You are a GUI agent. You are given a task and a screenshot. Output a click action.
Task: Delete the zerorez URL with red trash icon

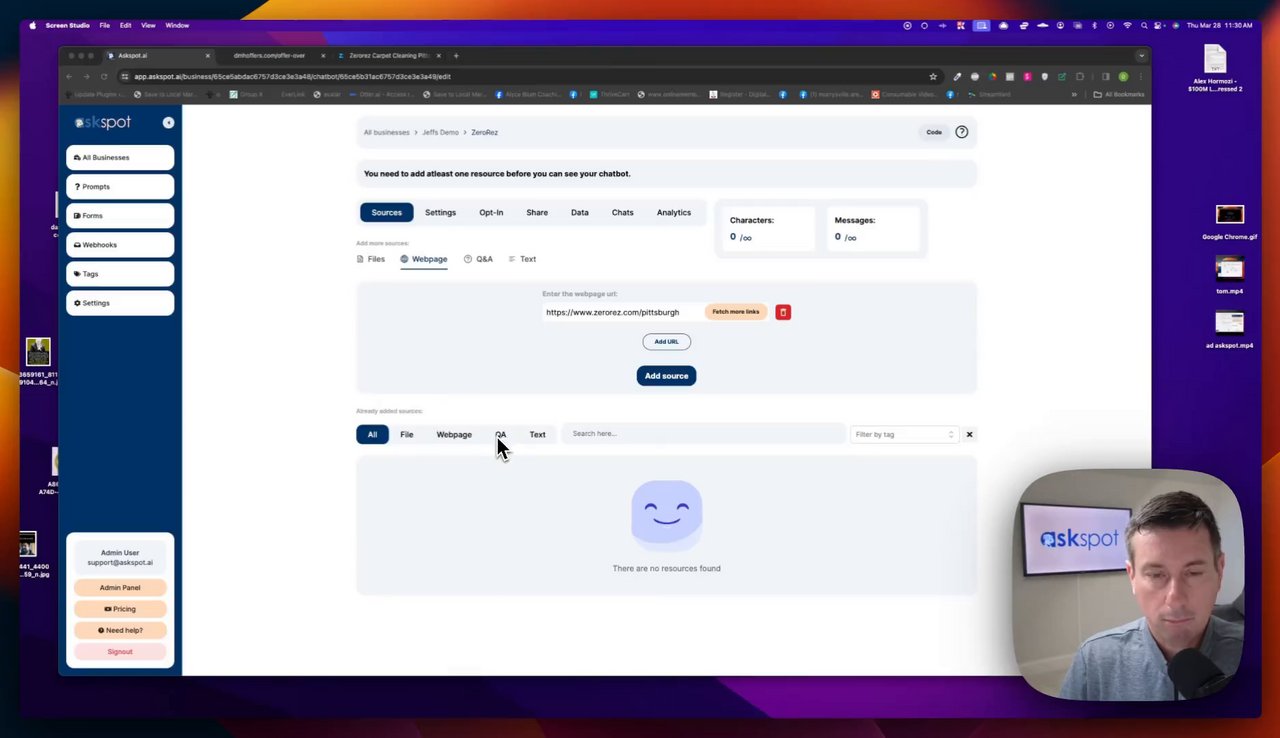click(x=783, y=312)
